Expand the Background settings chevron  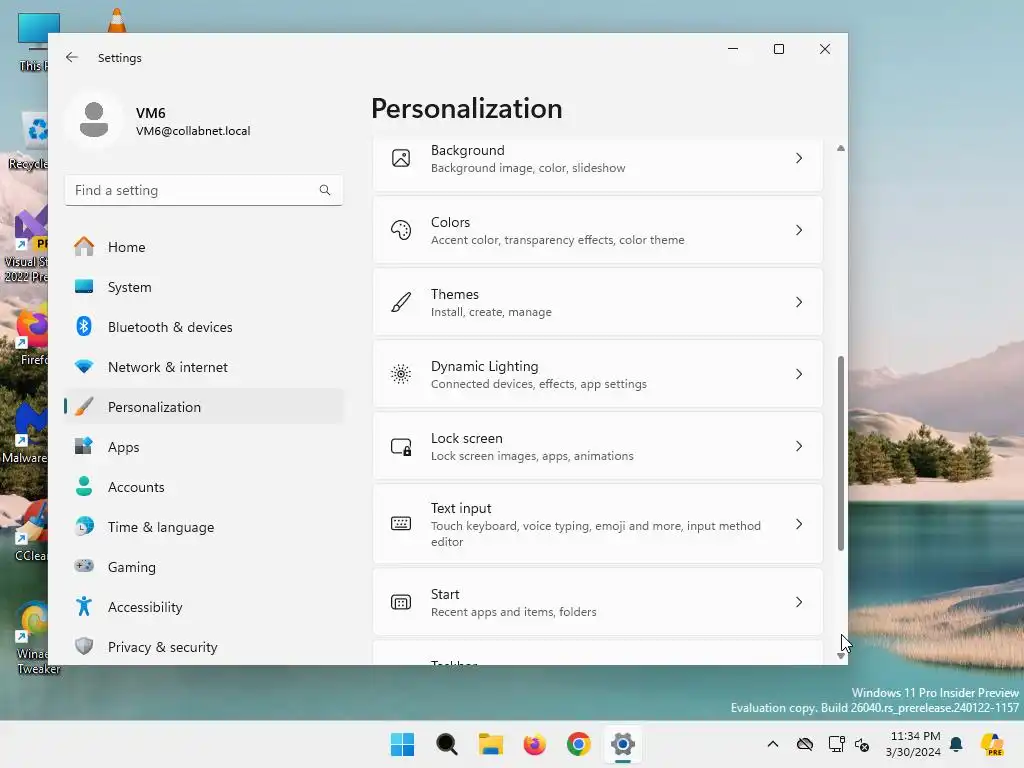[799, 158]
